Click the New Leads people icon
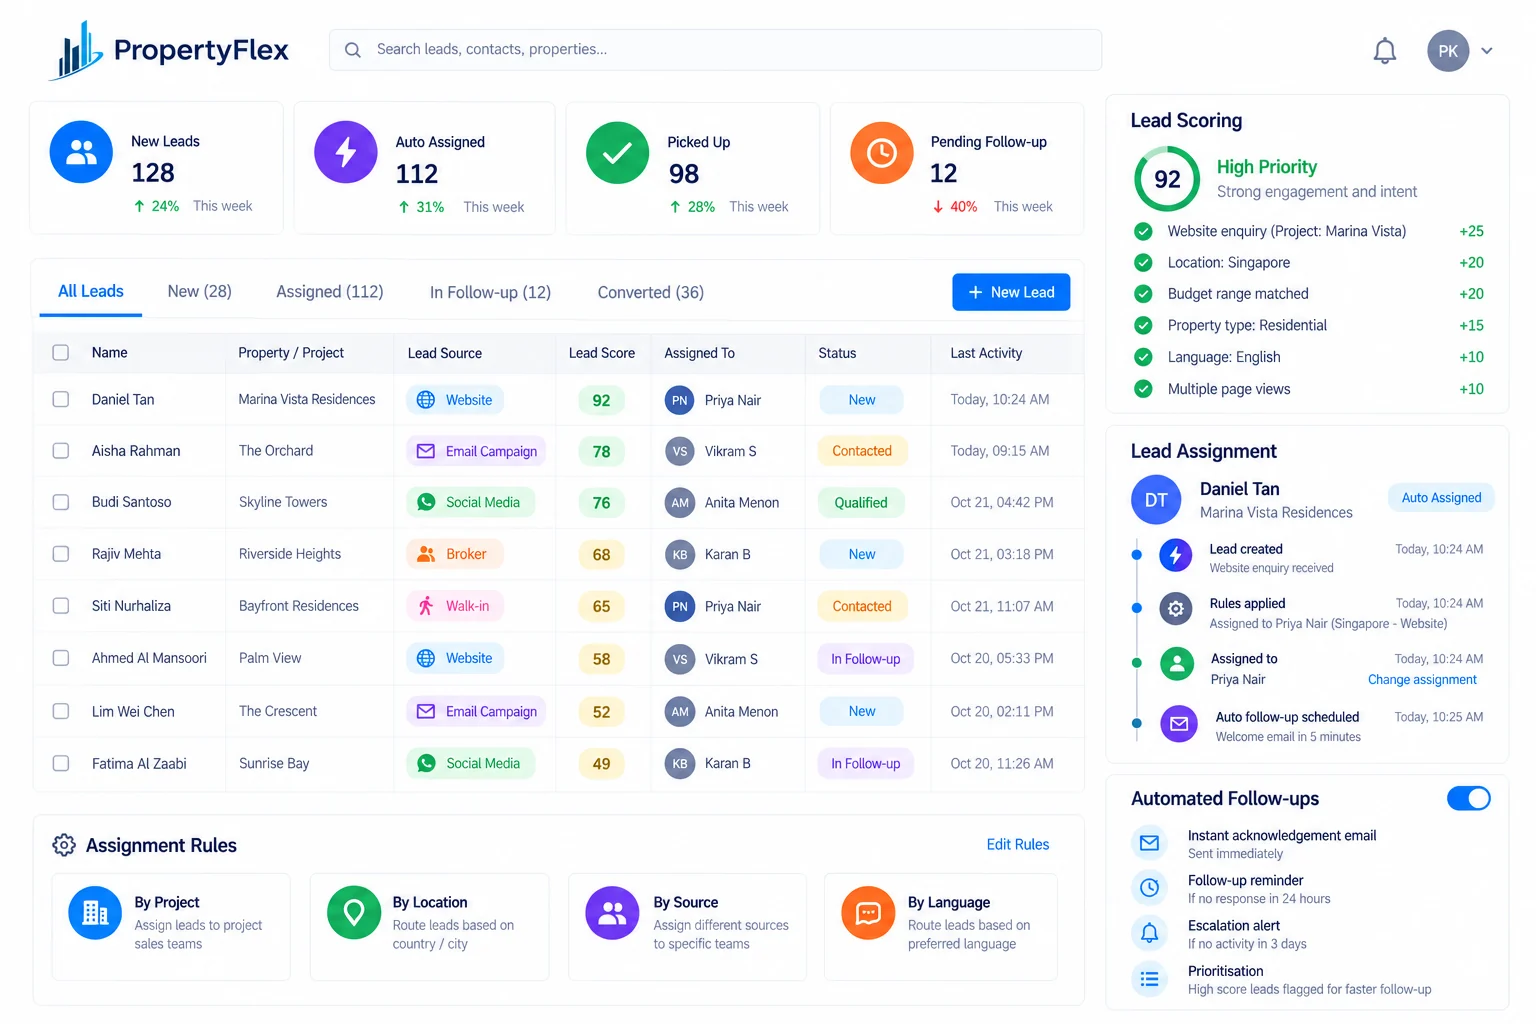 (81, 152)
